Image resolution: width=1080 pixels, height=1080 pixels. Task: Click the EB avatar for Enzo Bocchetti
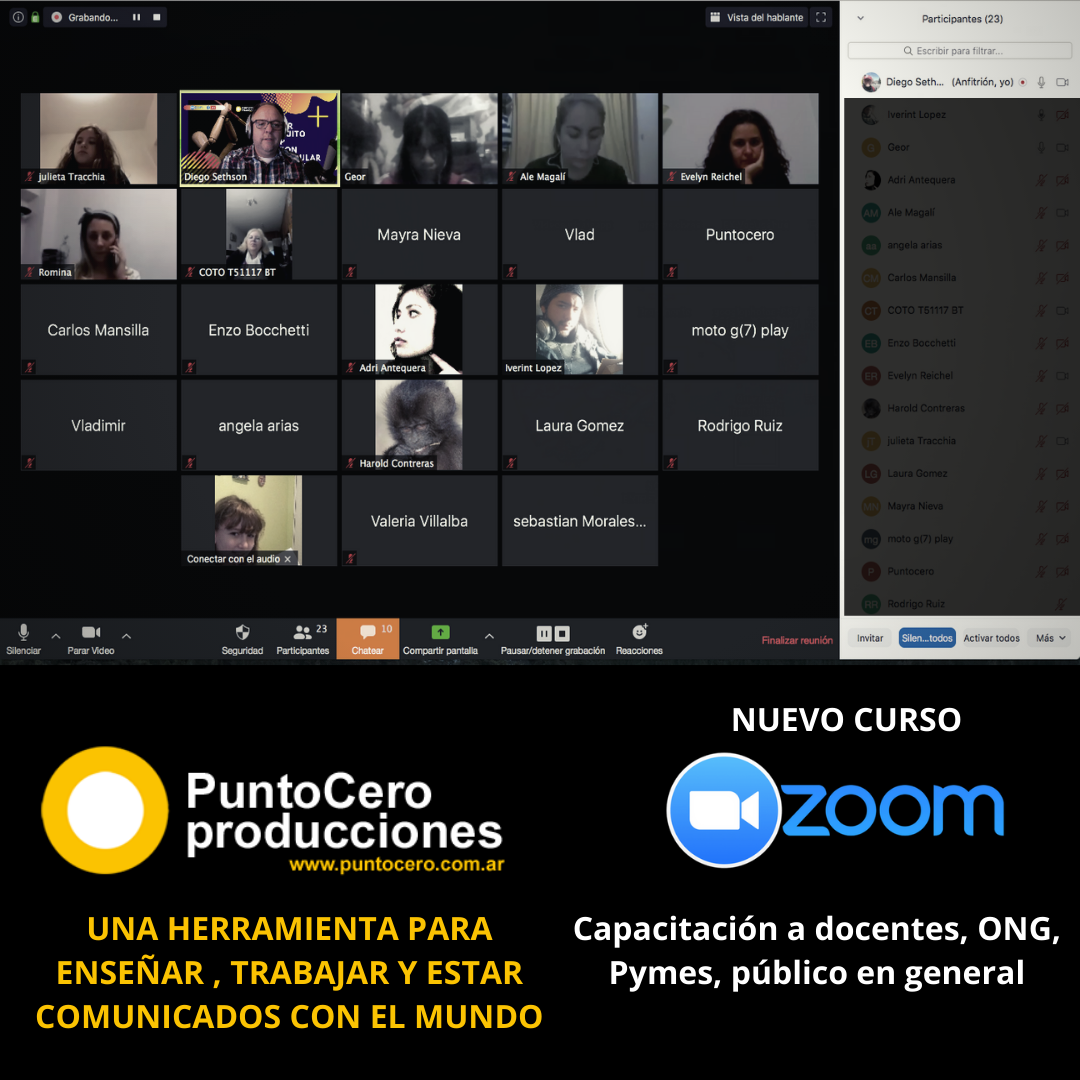click(871, 343)
